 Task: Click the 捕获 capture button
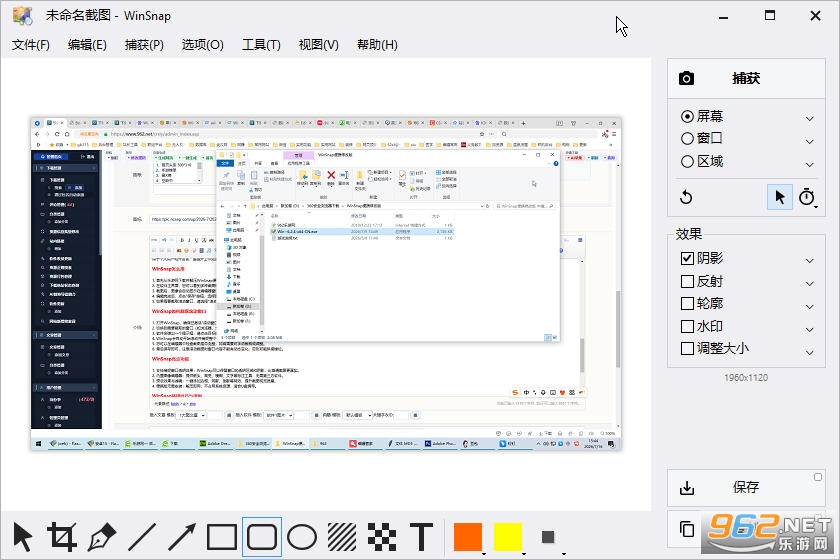pos(746,78)
